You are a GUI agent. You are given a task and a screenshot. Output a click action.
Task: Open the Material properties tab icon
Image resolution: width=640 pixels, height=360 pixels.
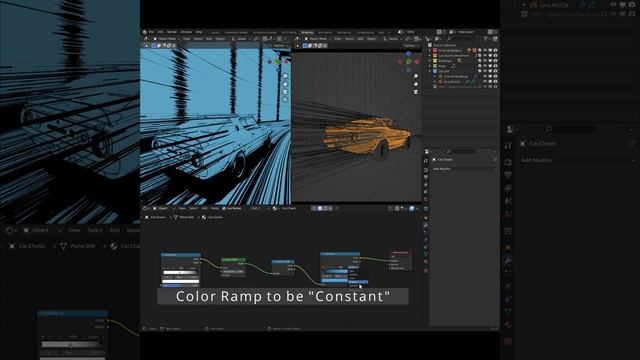coord(426,261)
